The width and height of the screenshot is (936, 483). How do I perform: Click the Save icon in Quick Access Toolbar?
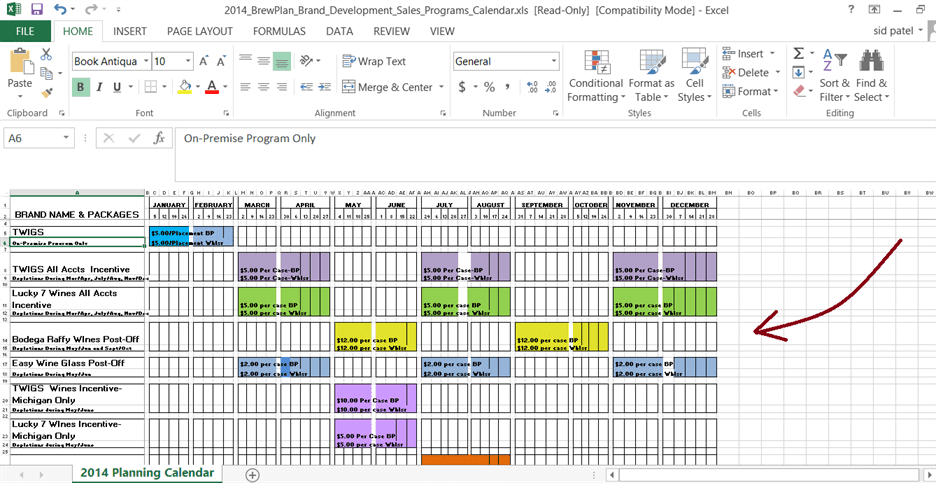36,10
